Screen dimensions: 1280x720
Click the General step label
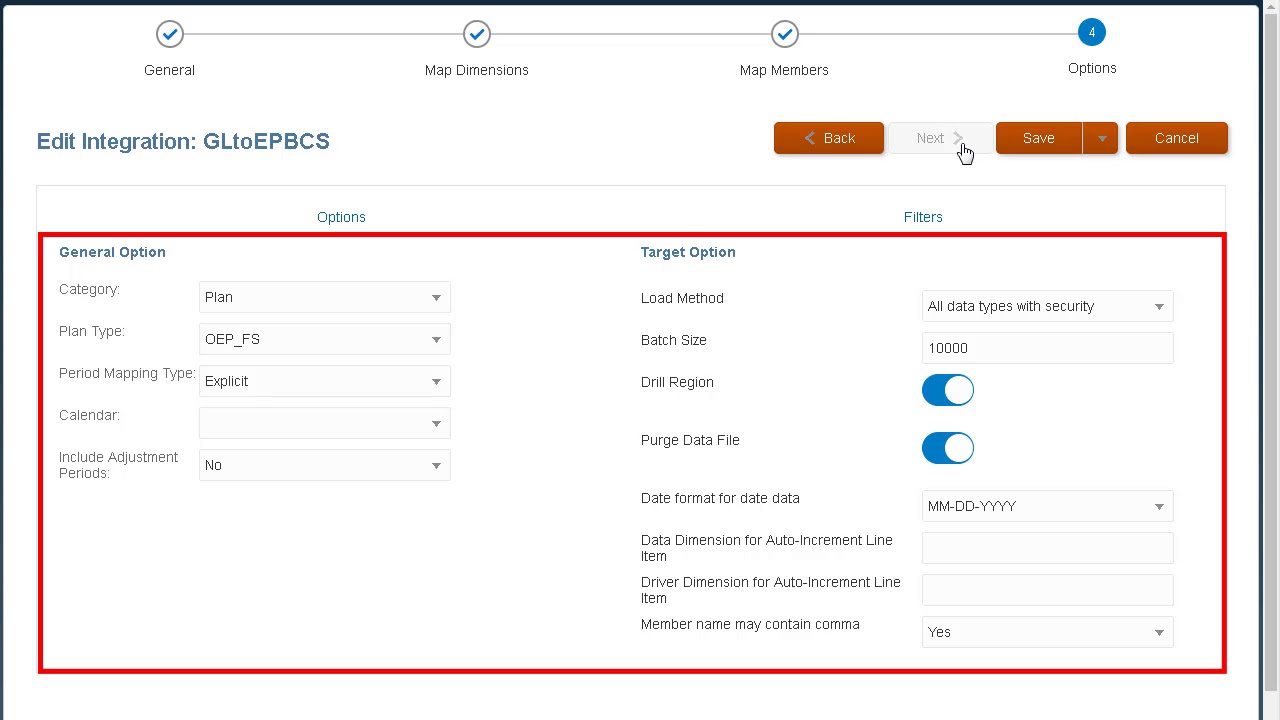coord(169,70)
